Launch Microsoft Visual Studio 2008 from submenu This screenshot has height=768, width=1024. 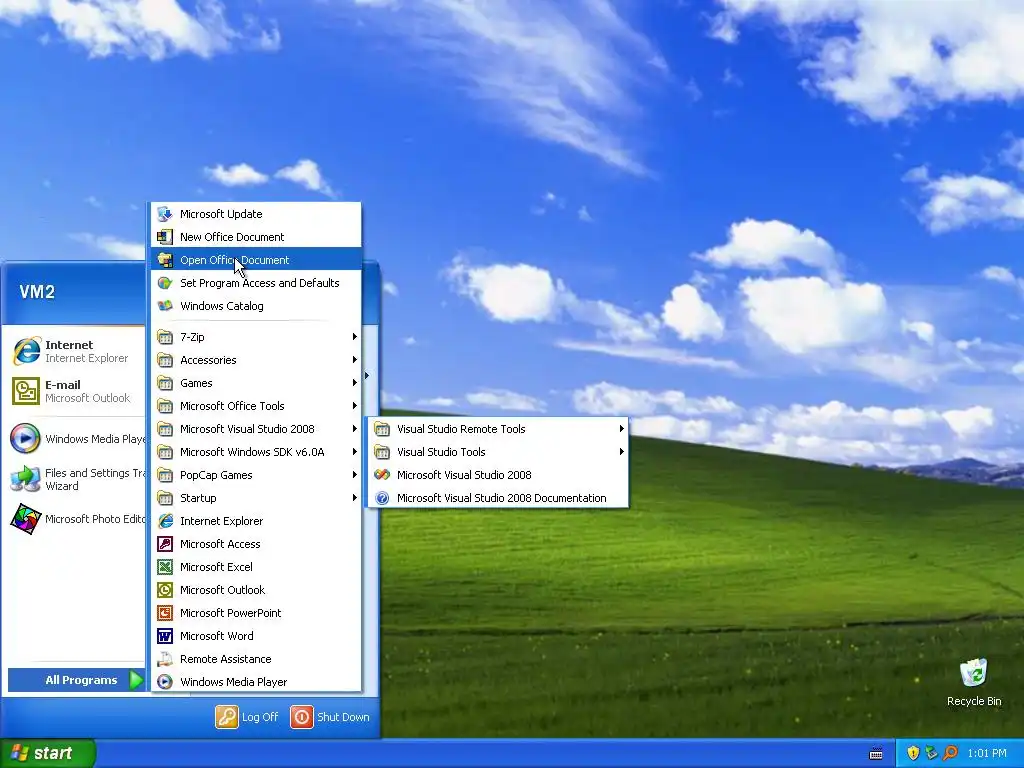click(498, 475)
